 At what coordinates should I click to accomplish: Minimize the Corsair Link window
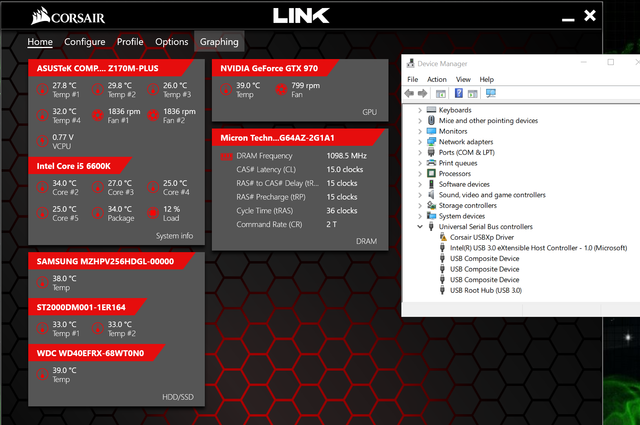point(568,19)
